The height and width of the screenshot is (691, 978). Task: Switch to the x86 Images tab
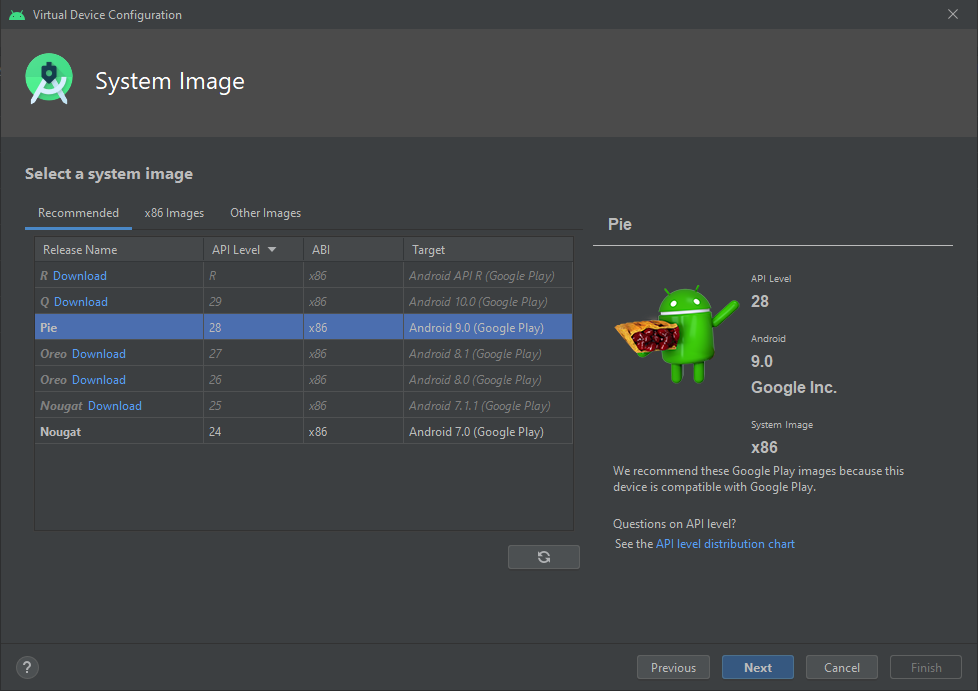(x=174, y=213)
